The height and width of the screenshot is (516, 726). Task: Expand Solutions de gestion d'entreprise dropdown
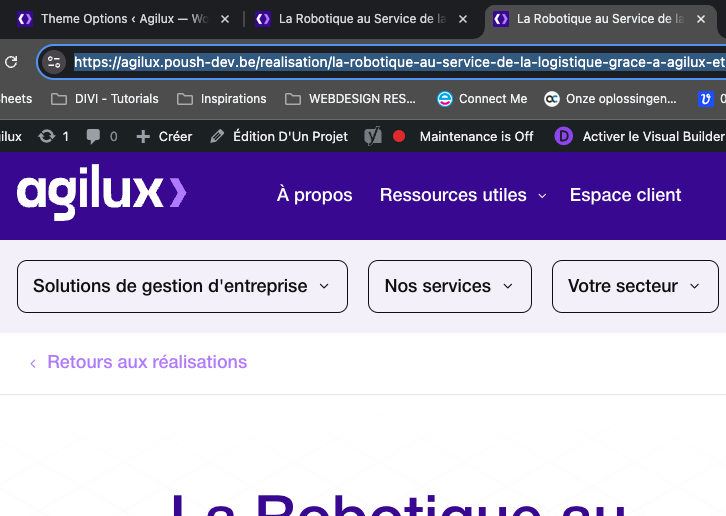(x=182, y=286)
